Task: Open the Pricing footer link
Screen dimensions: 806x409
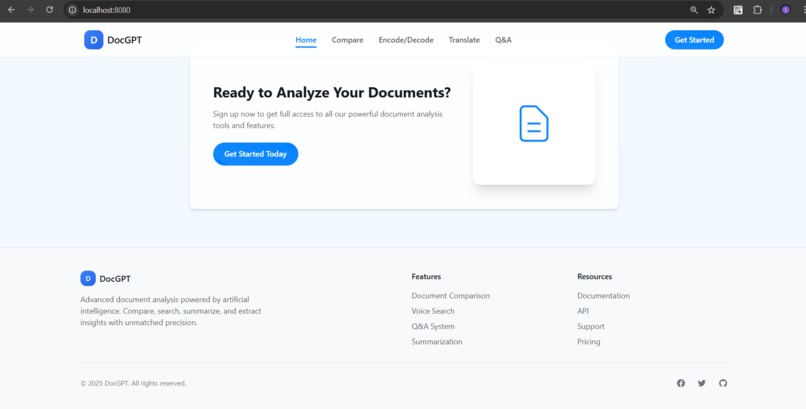Action: [589, 342]
